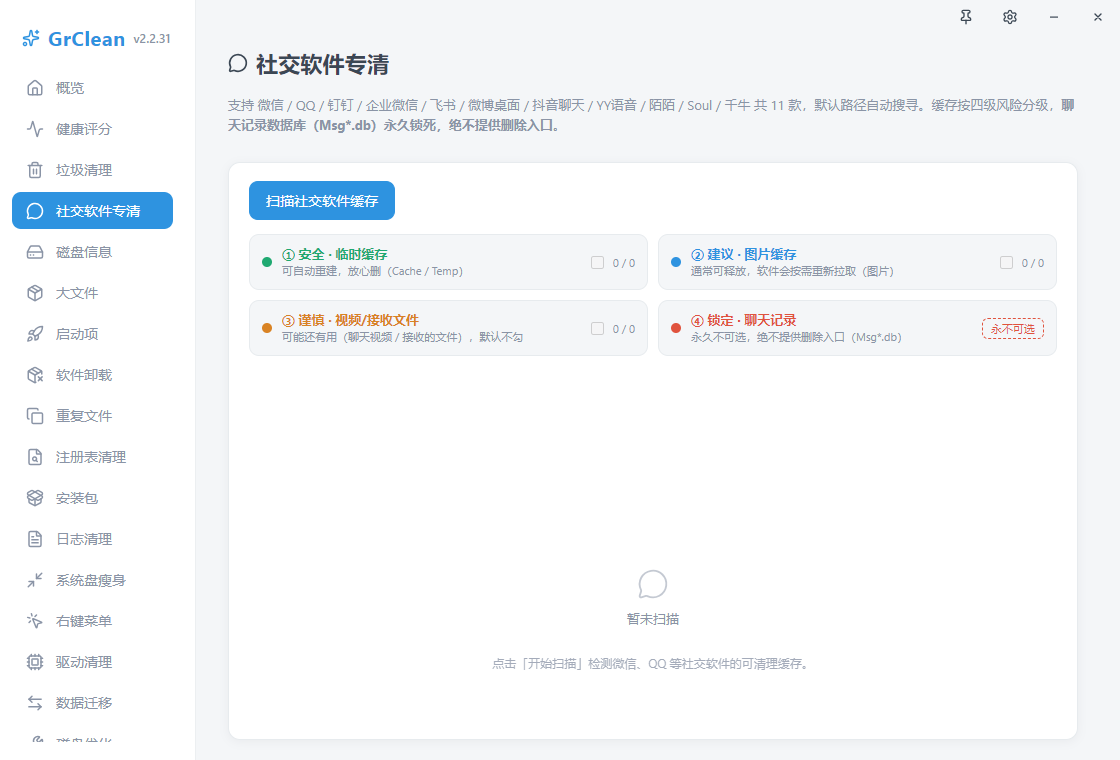This screenshot has height=760, width=1120.
Task: Open the 软件卸载 section
Action: 92,375
